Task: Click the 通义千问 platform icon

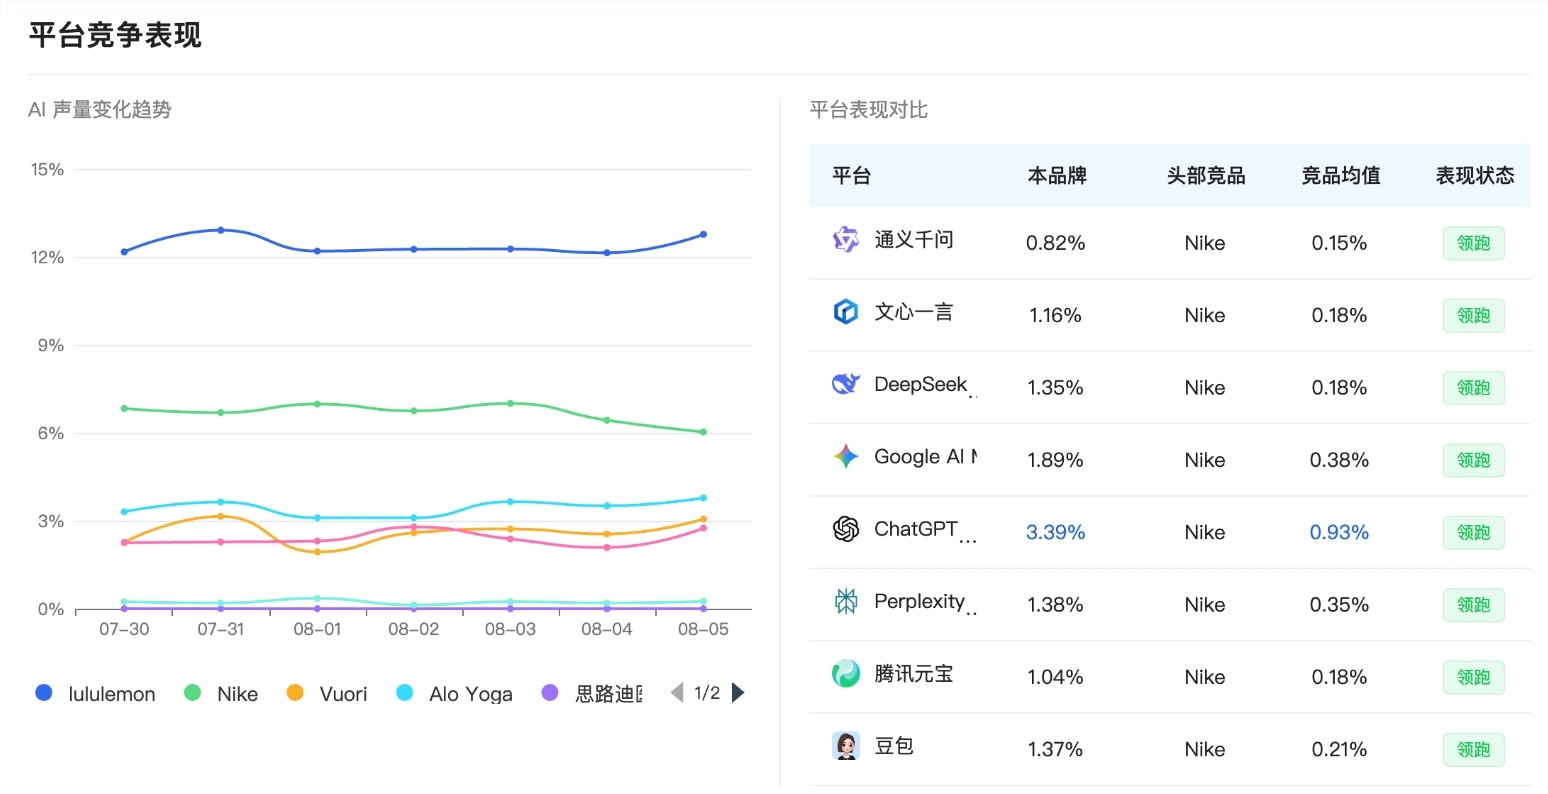Action: click(846, 240)
